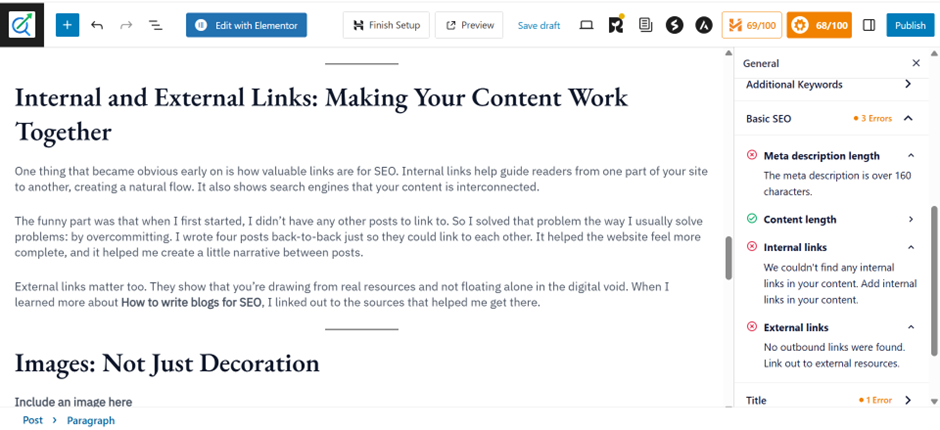Expand the Content length item
The height and width of the screenshot is (430, 940).
coord(911,219)
